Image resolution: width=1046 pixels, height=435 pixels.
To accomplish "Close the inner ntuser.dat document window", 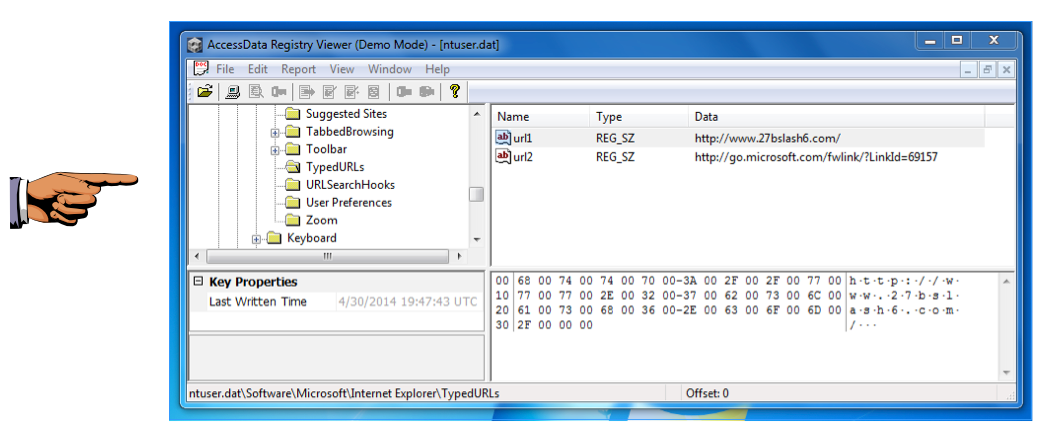I will tap(1006, 69).
